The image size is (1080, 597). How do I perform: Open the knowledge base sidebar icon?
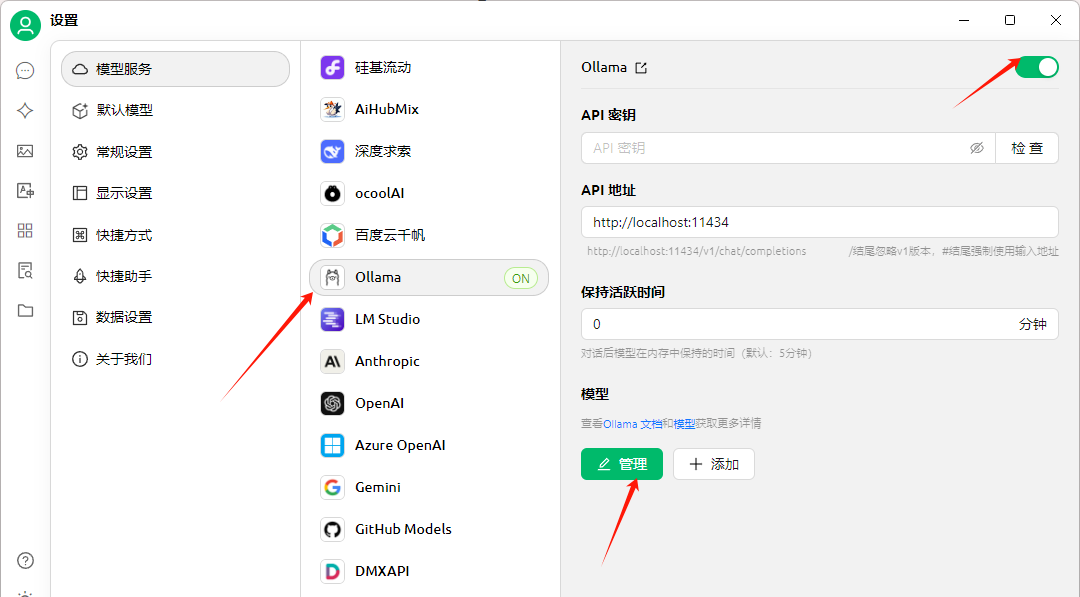25,271
